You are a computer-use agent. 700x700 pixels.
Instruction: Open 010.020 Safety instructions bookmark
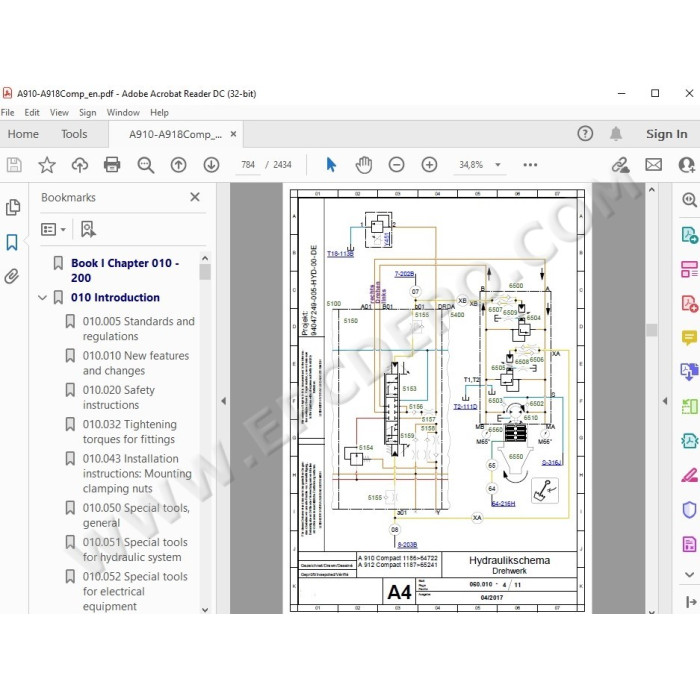pyautogui.click(x=119, y=397)
